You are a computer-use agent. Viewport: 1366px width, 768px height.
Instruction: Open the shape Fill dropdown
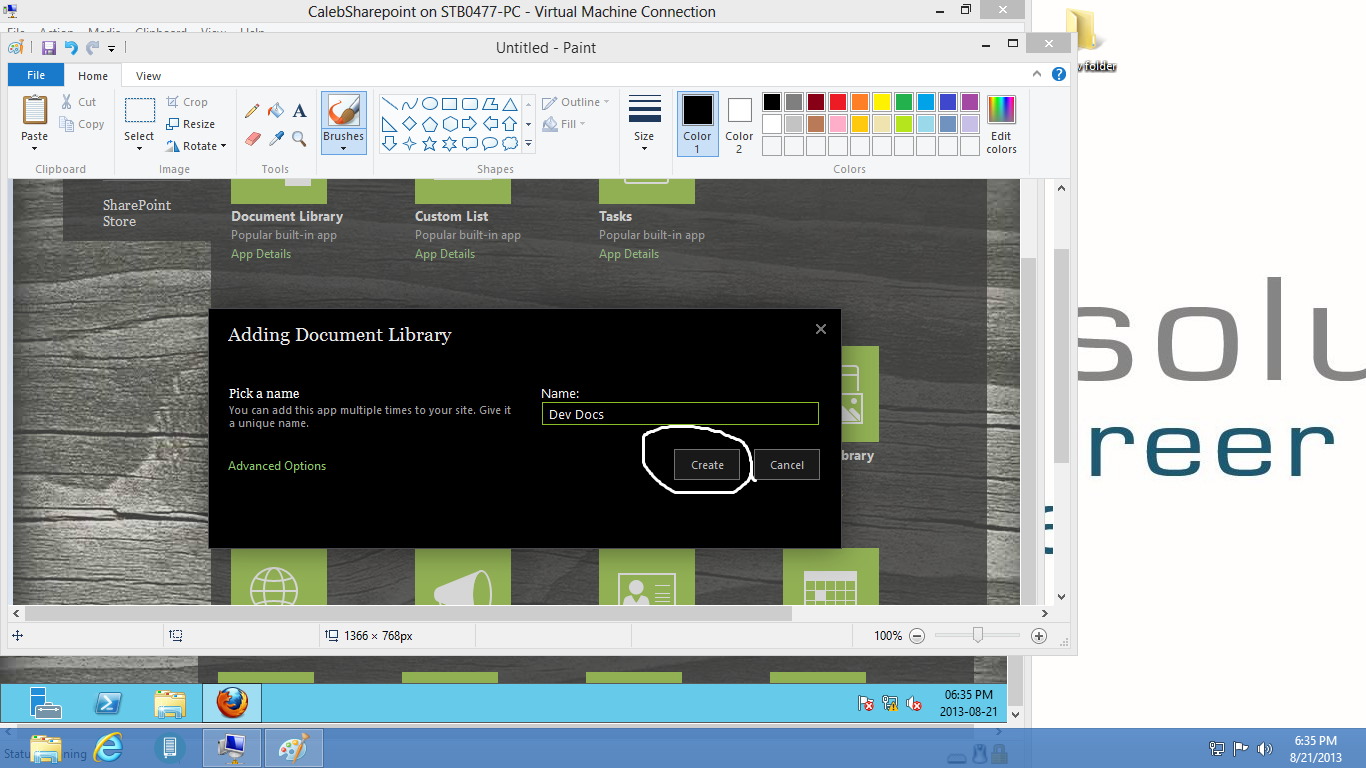(x=564, y=124)
